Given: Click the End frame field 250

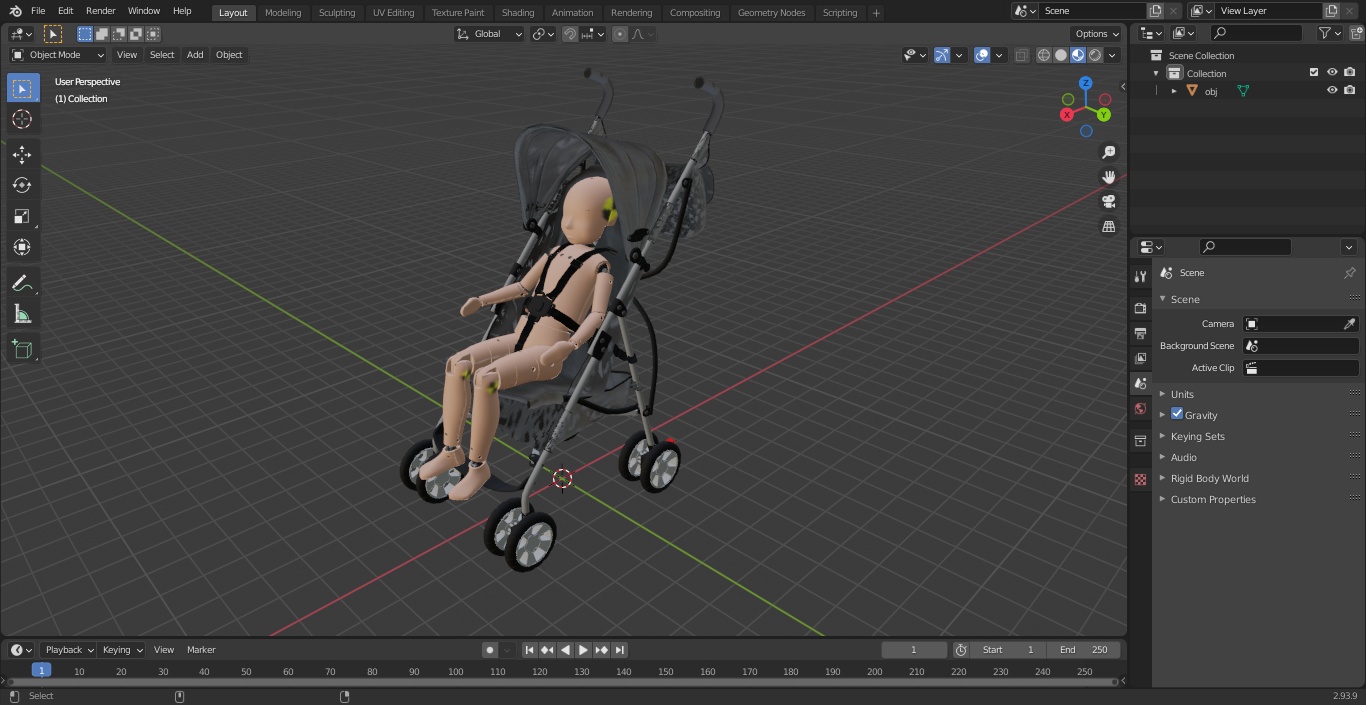Looking at the screenshot, I should click(1084, 650).
